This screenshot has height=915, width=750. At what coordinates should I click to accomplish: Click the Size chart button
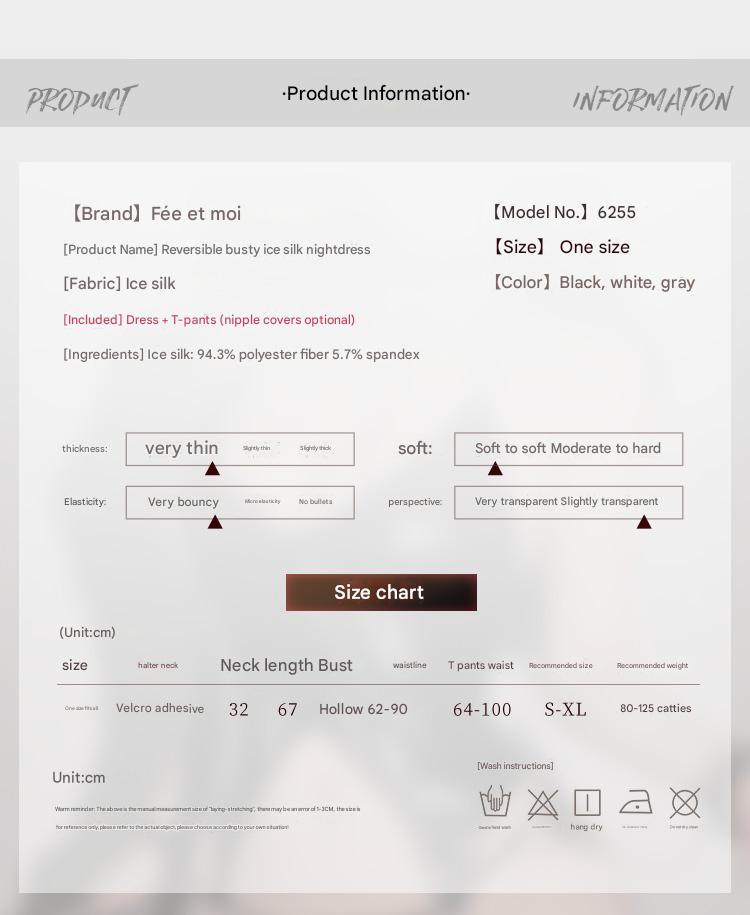click(x=381, y=592)
